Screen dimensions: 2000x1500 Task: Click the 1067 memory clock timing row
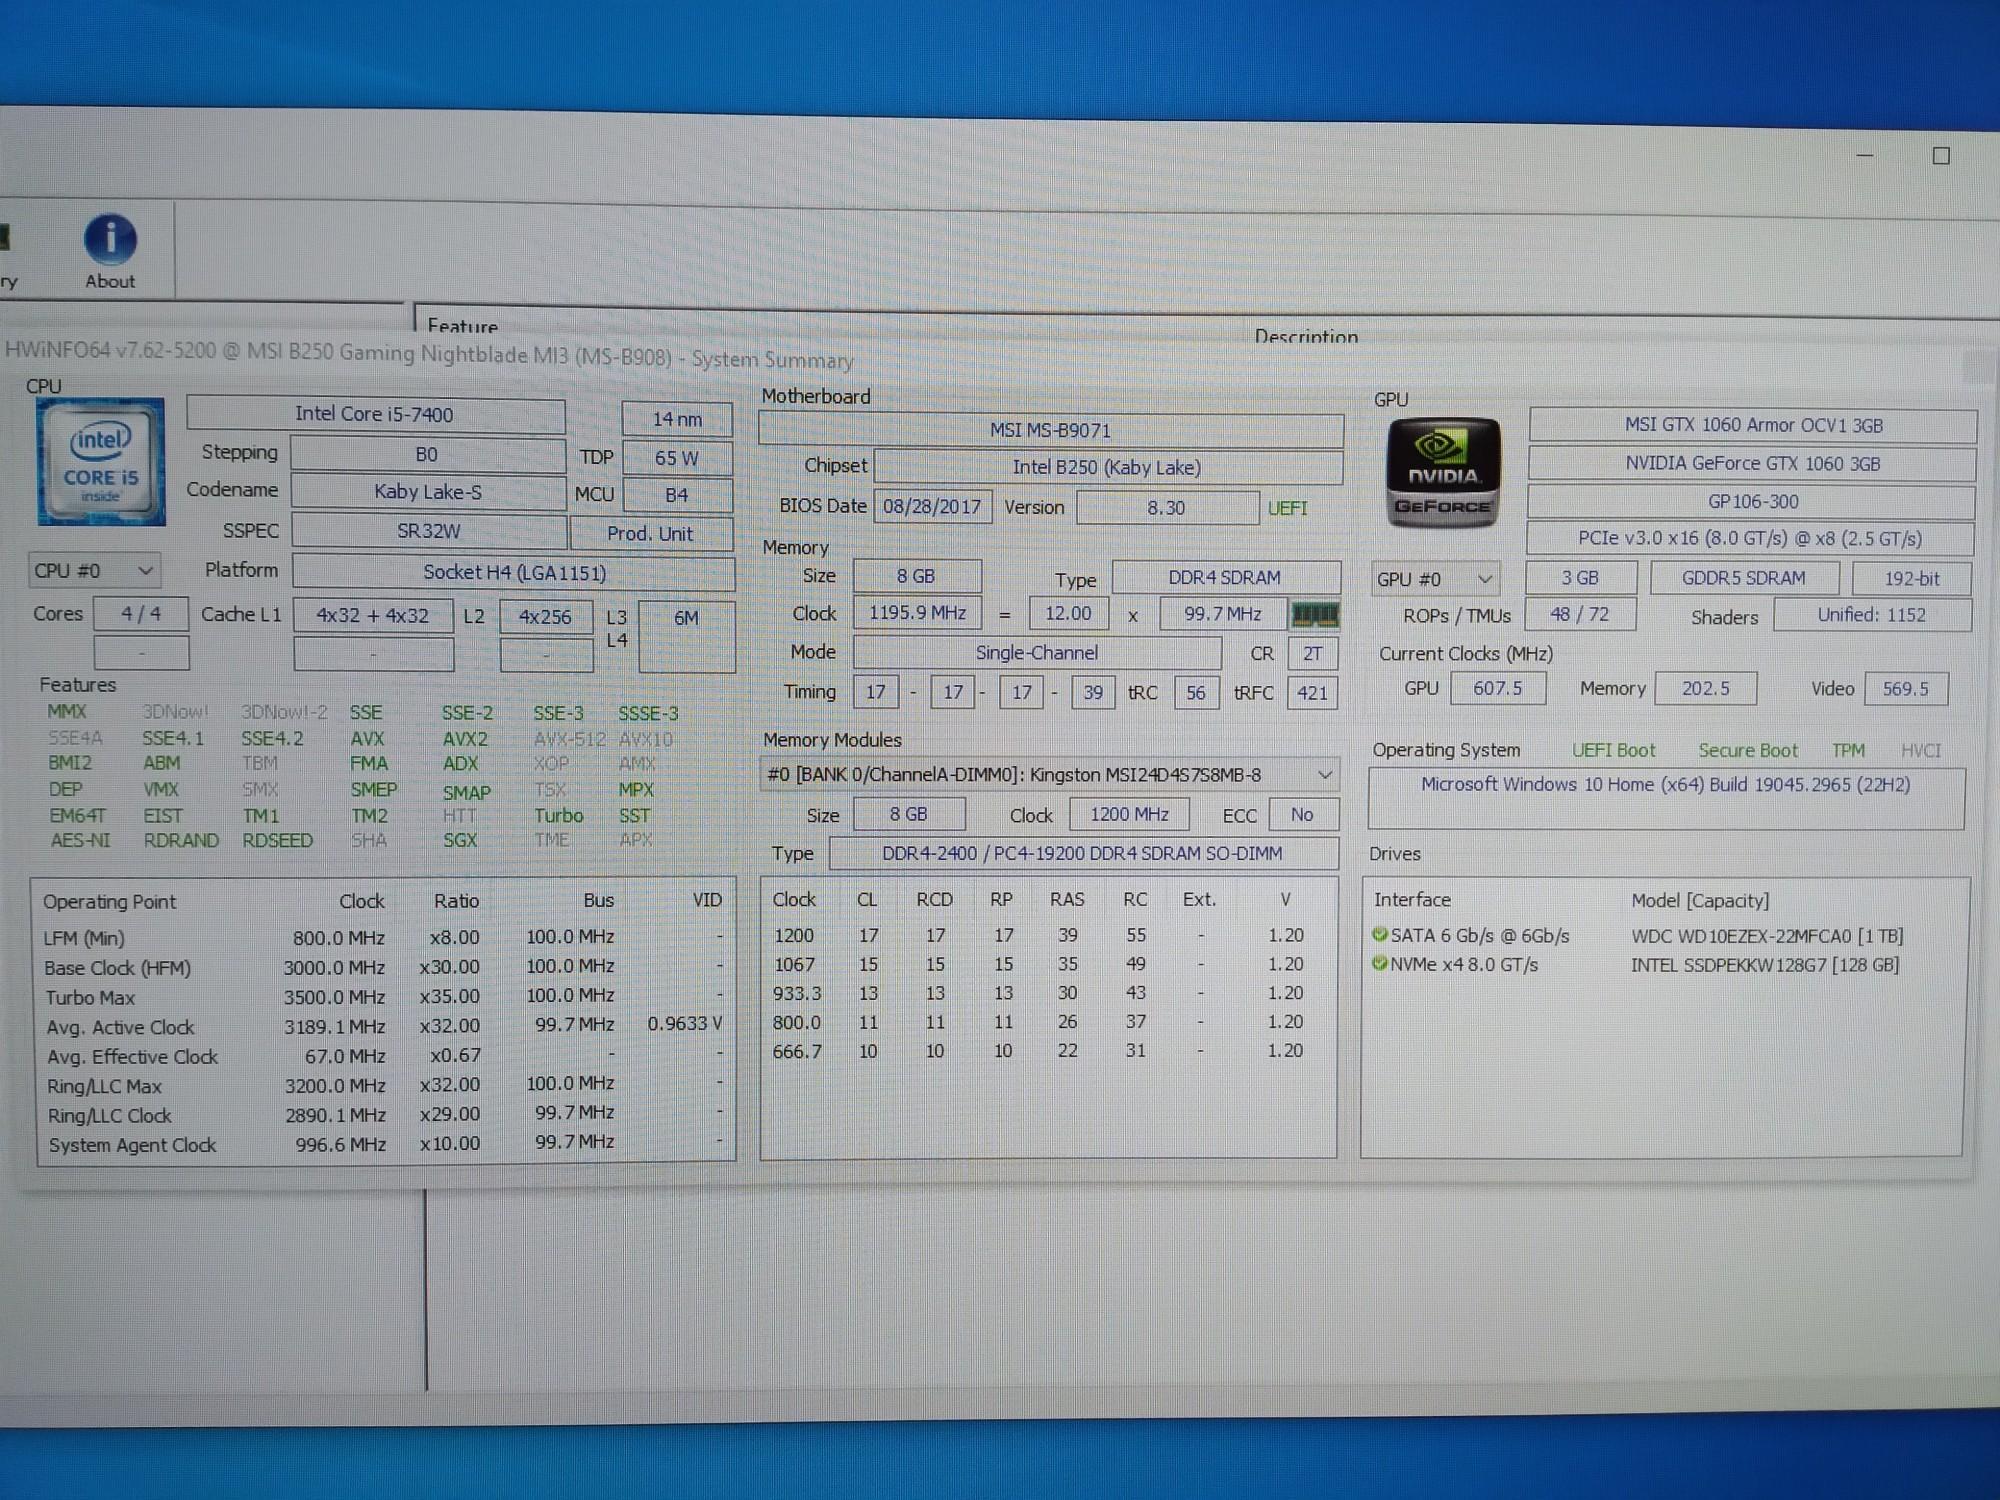pyautogui.click(x=1039, y=964)
